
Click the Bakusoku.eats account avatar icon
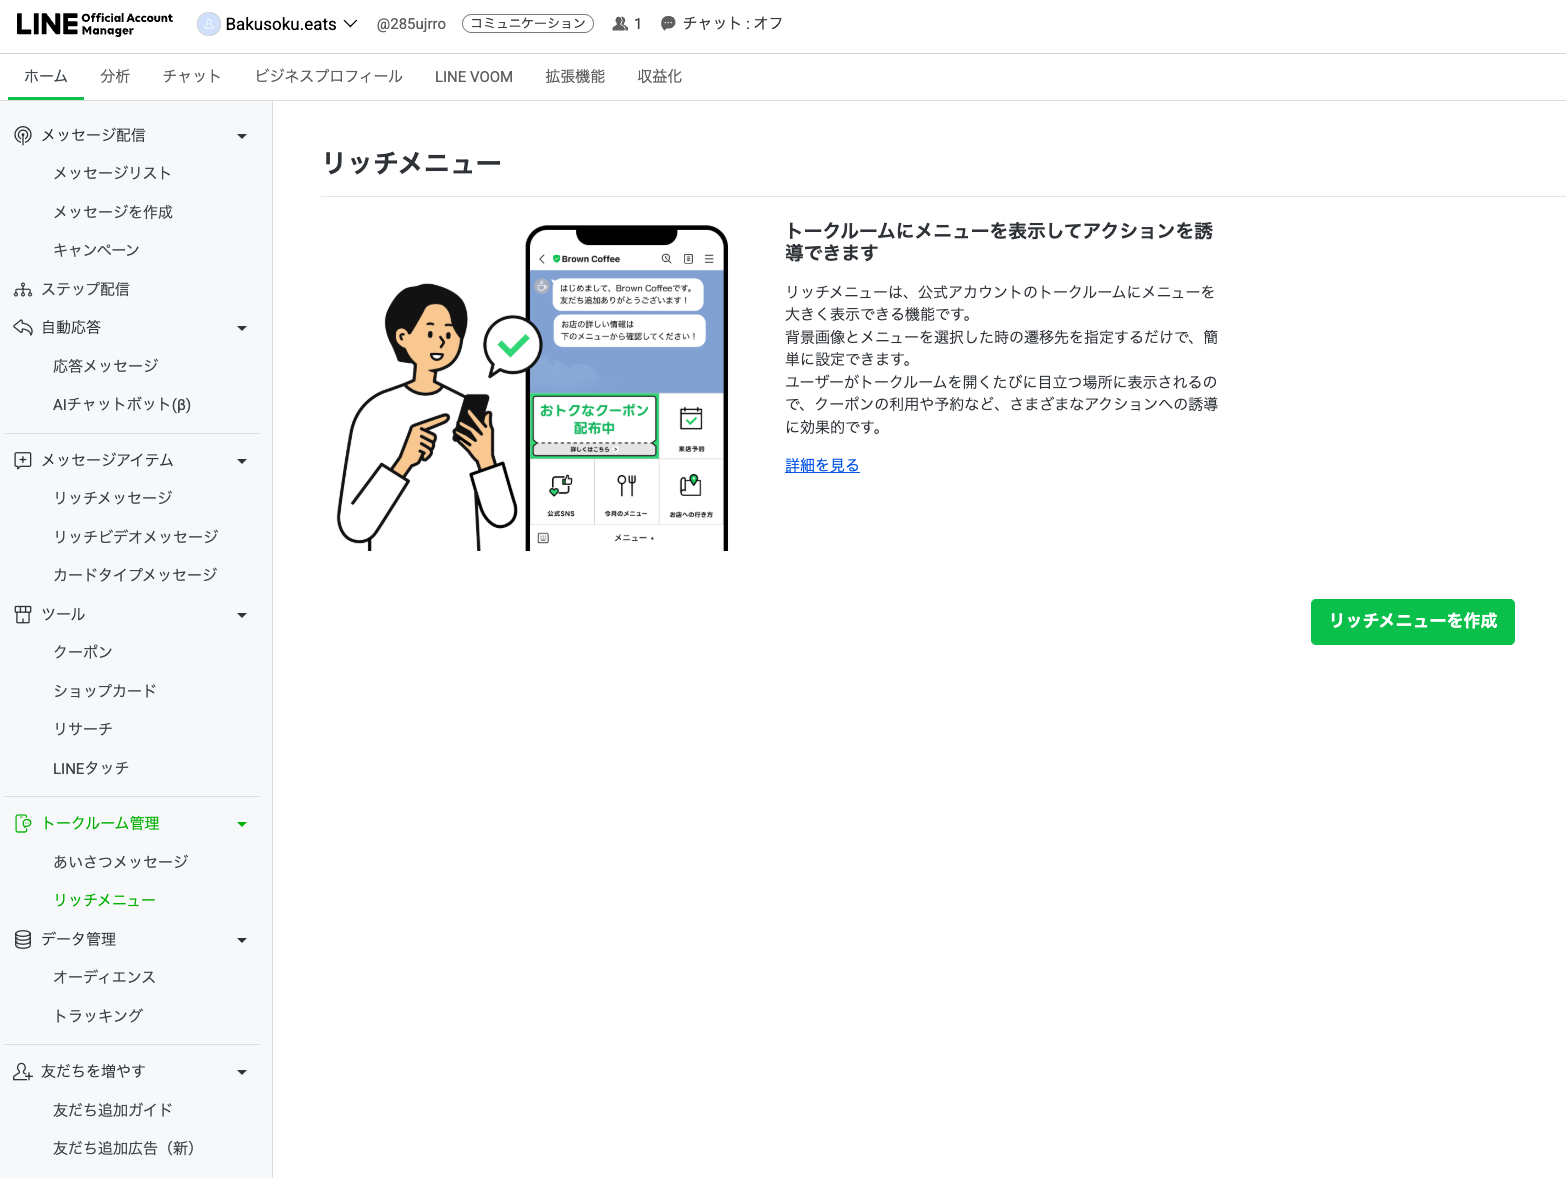point(209,24)
